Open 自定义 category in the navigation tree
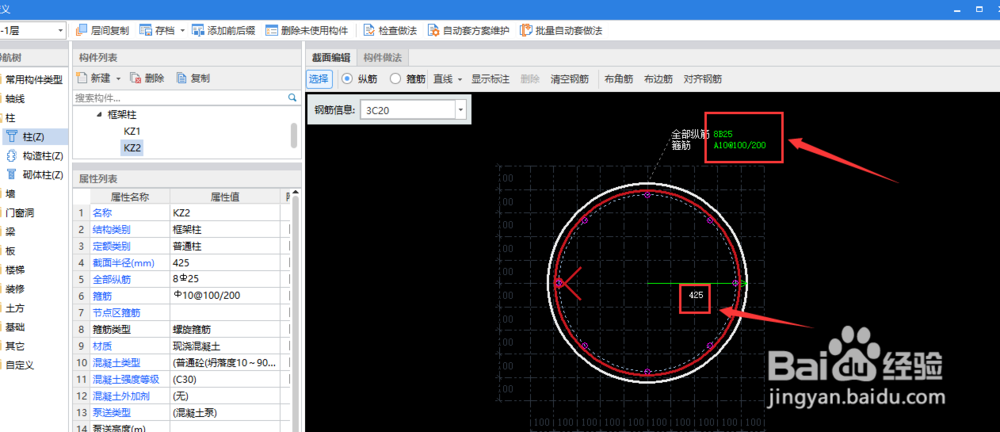Screen dimensions: 1000x432 [x=19, y=365]
